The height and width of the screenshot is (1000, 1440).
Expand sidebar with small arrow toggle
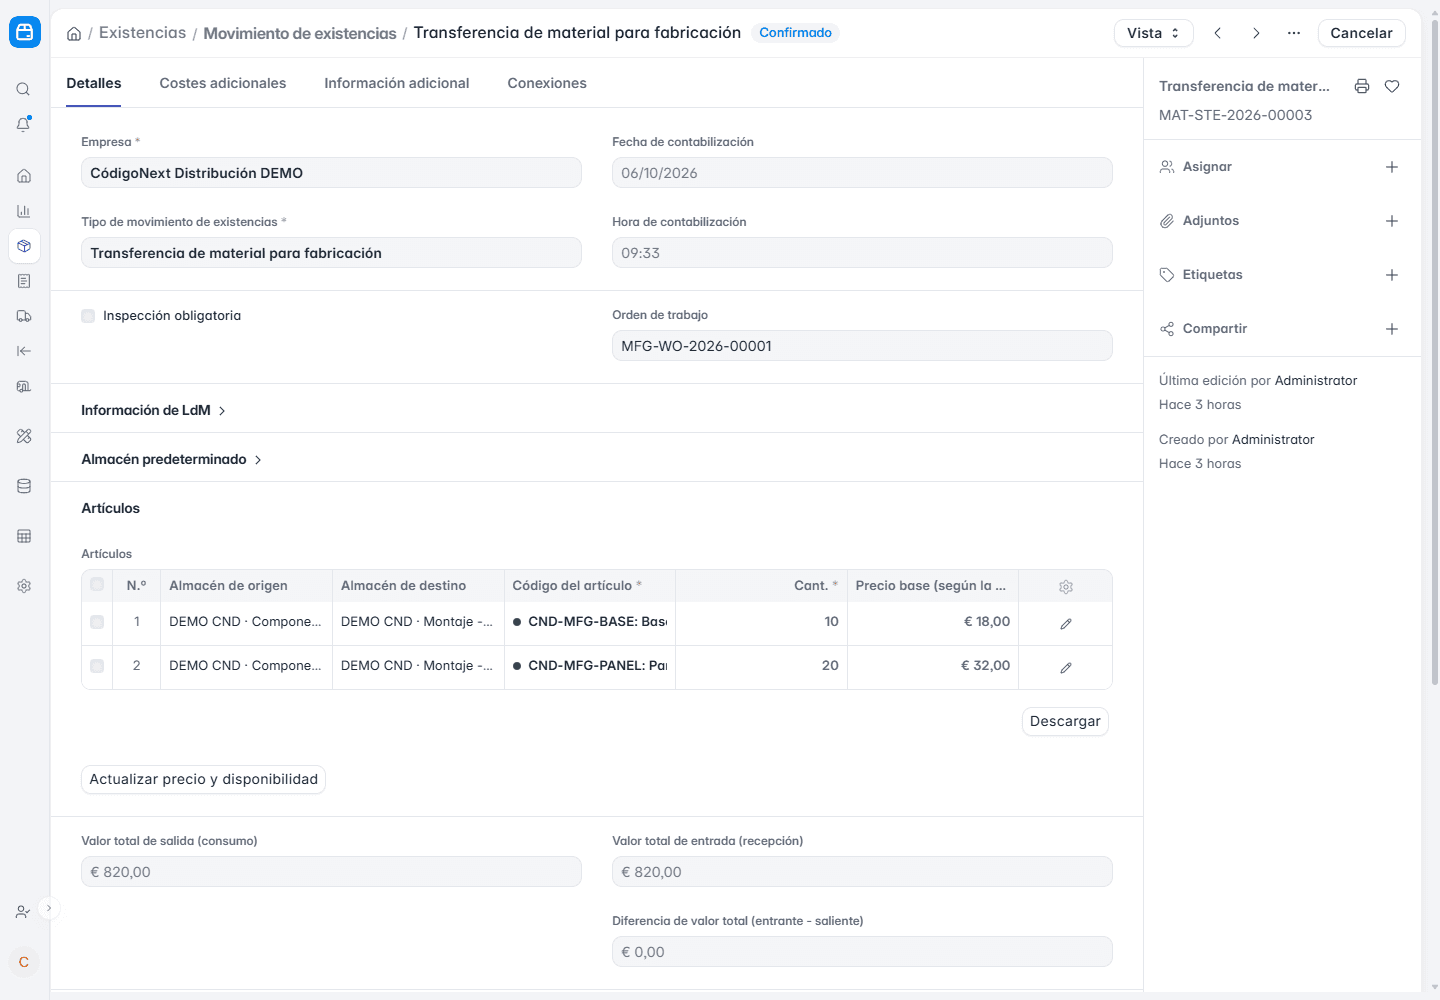(48, 908)
